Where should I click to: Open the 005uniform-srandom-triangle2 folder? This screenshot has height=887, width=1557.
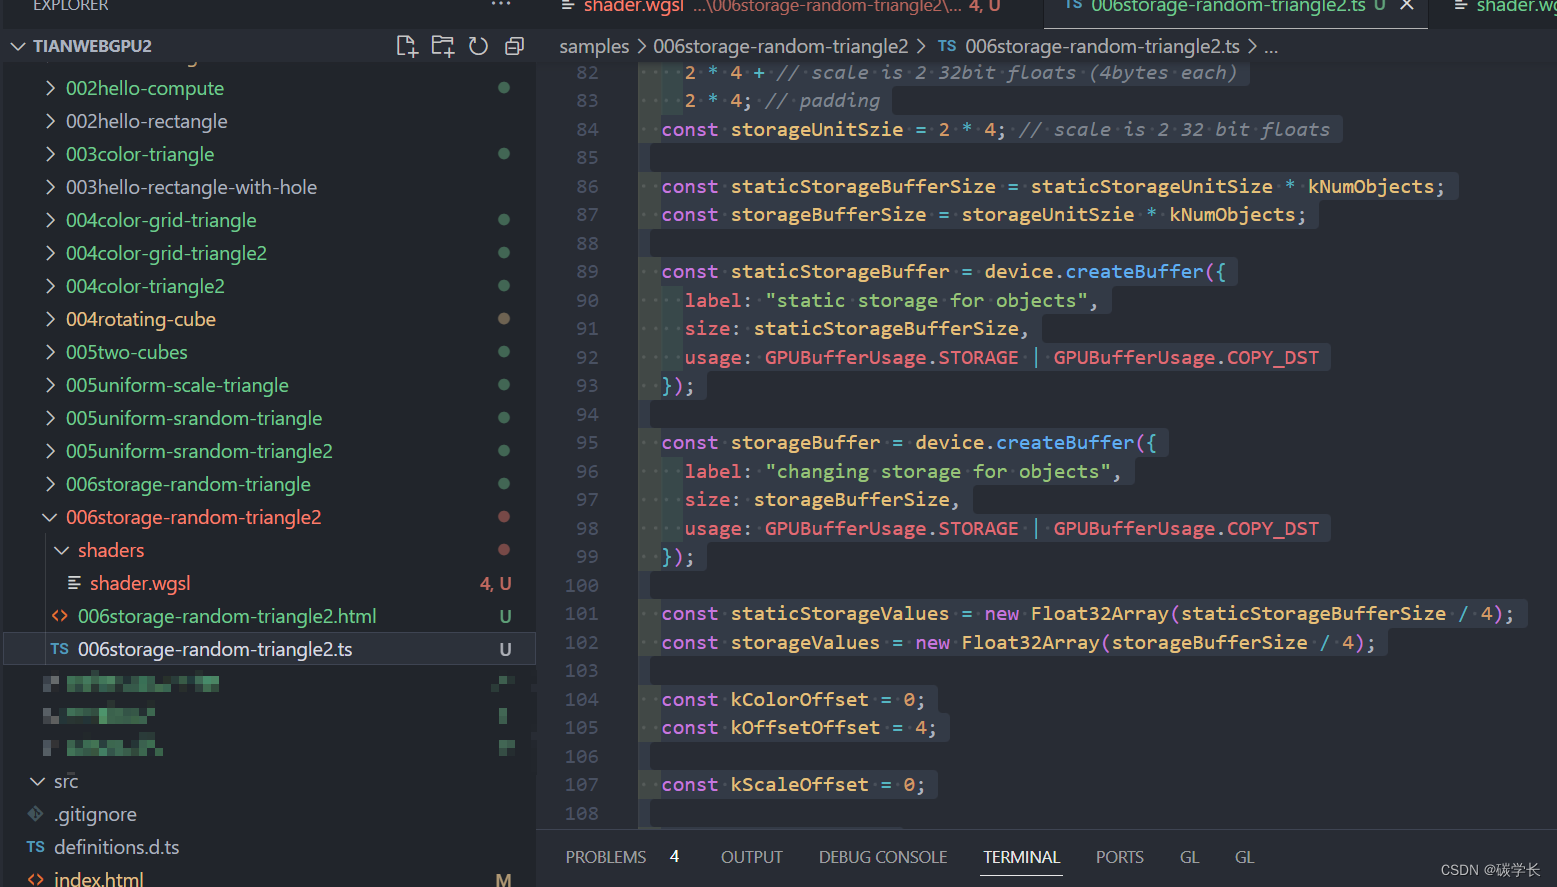(x=199, y=451)
